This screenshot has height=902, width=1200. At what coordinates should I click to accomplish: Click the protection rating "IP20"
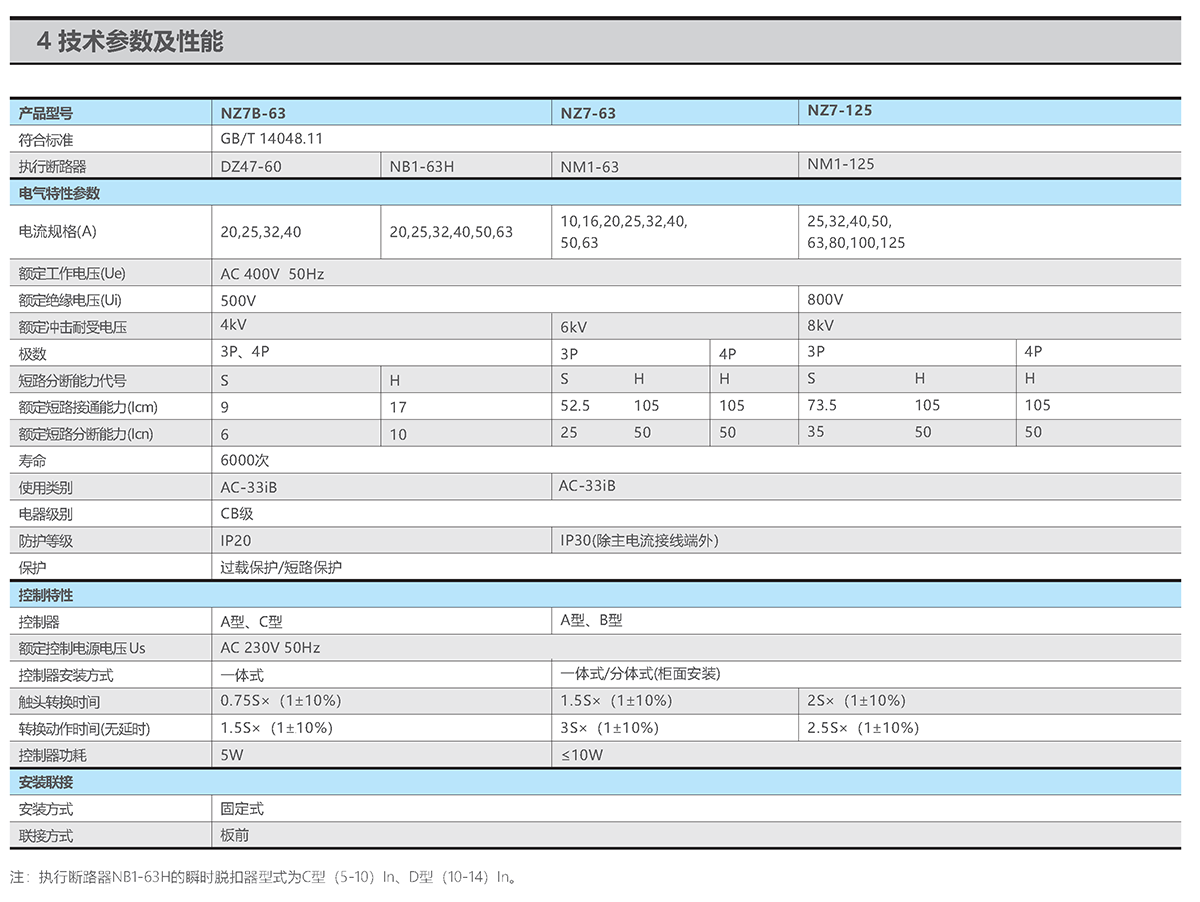point(236,541)
